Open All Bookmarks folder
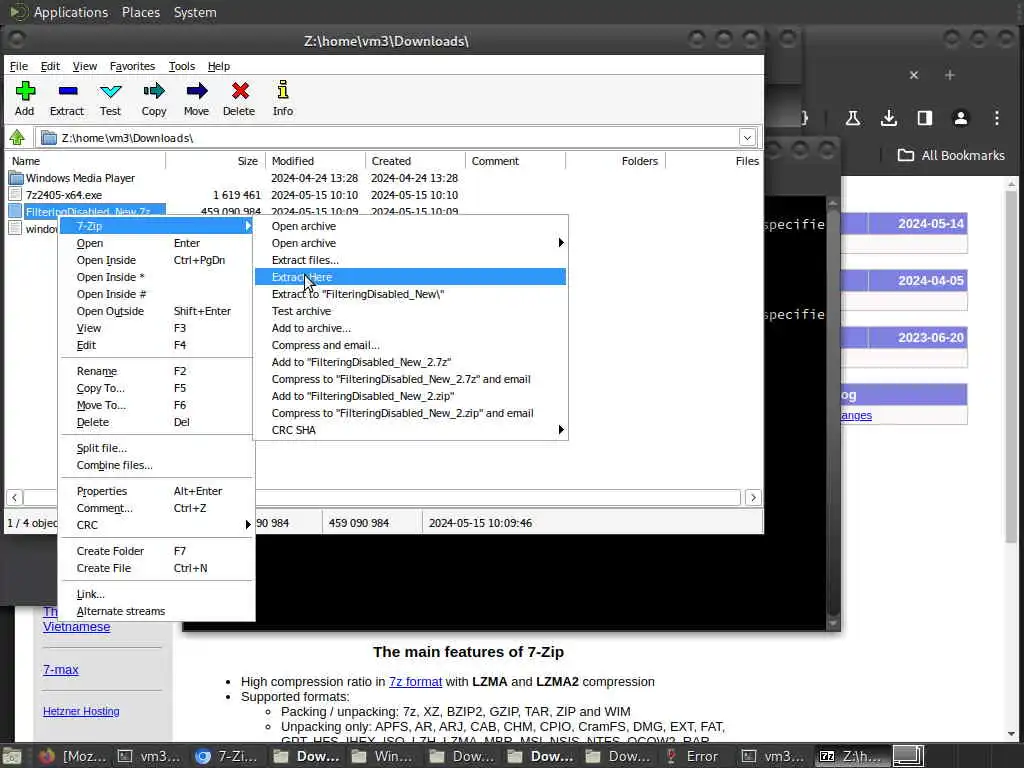This screenshot has height=768, width=1024. (951, 155)
